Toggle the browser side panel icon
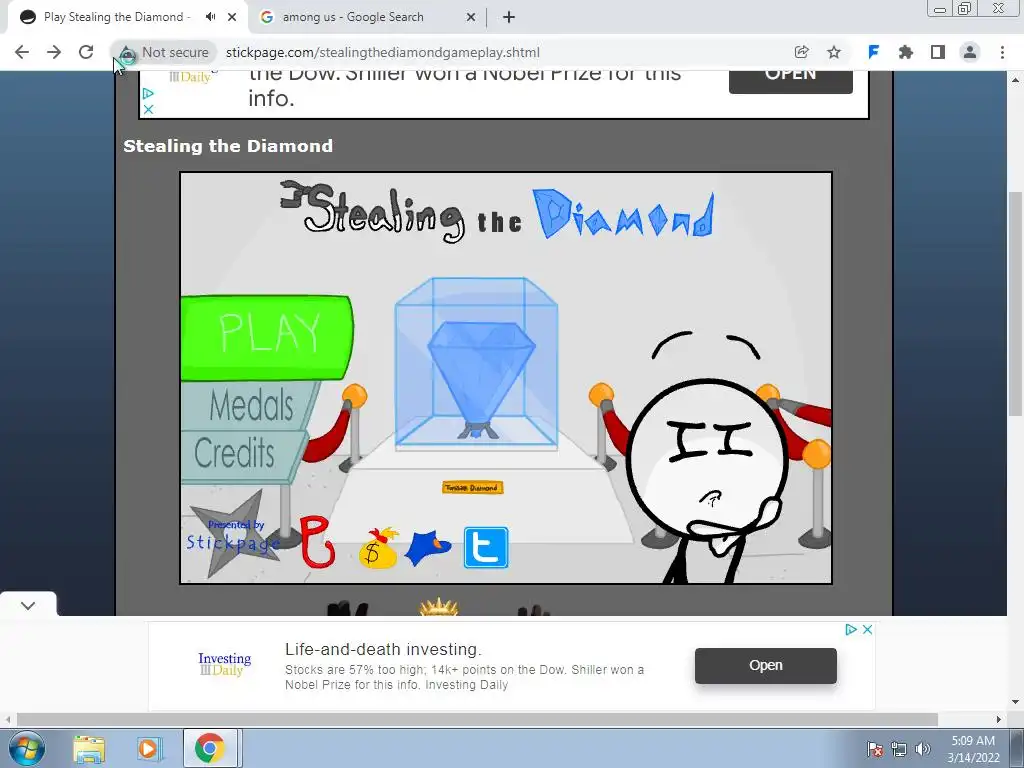This screenshot has width=1024, height=768. (938, 52)
